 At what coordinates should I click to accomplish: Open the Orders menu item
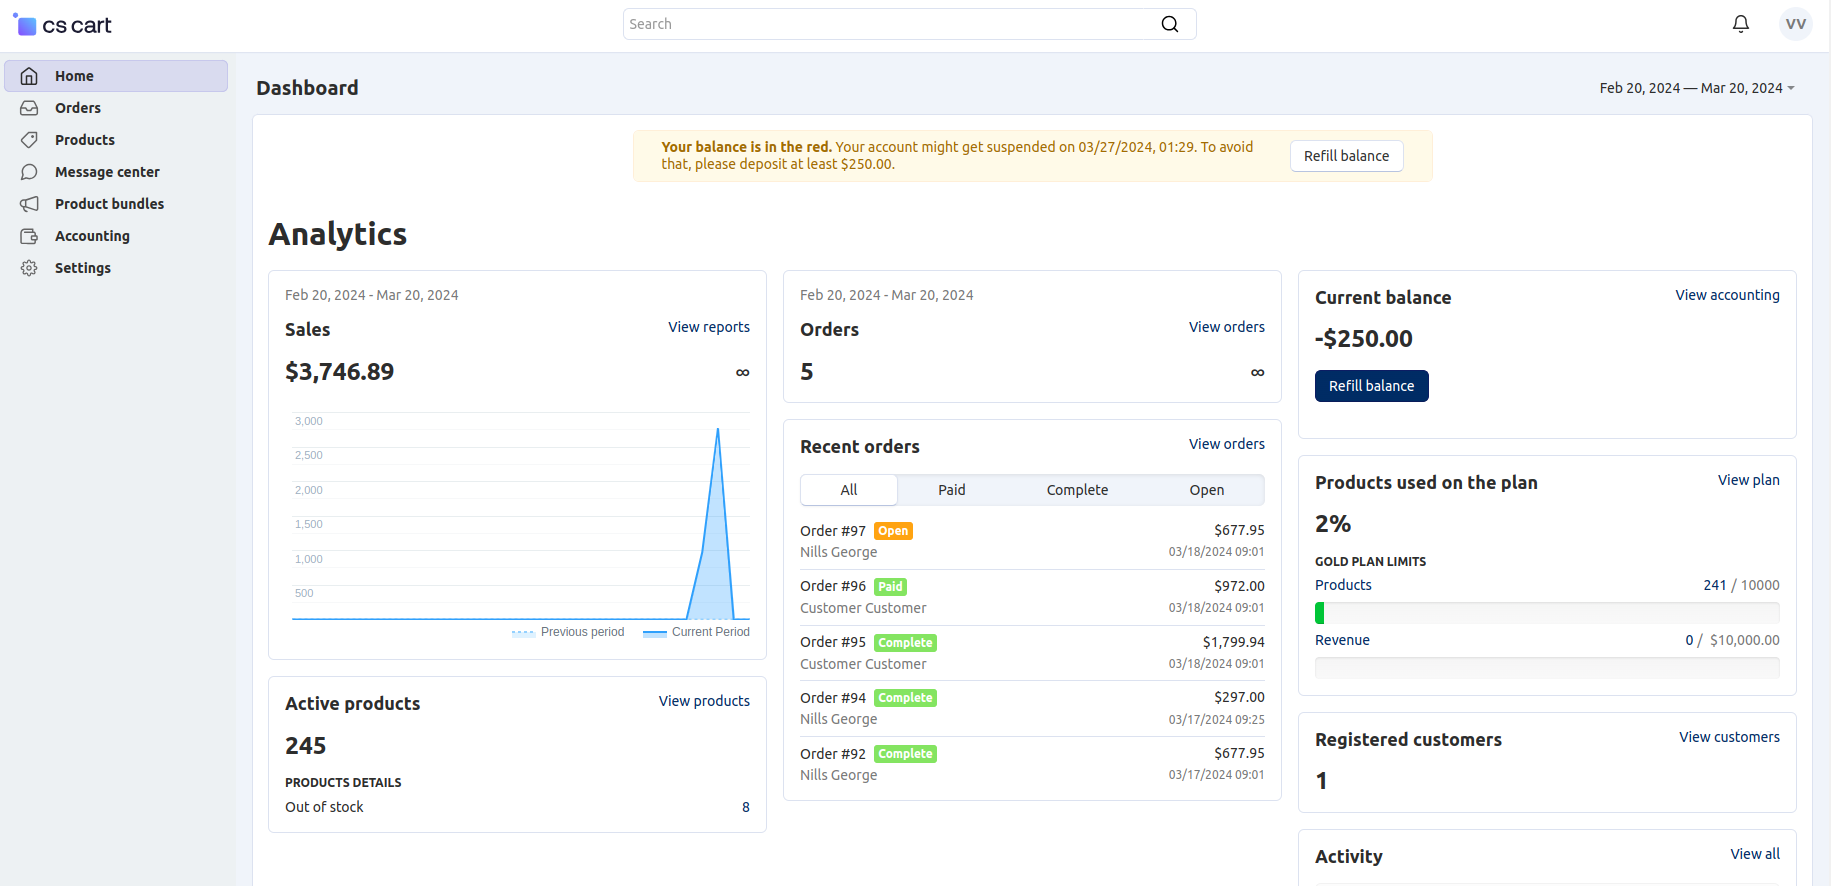coord(116,108)
